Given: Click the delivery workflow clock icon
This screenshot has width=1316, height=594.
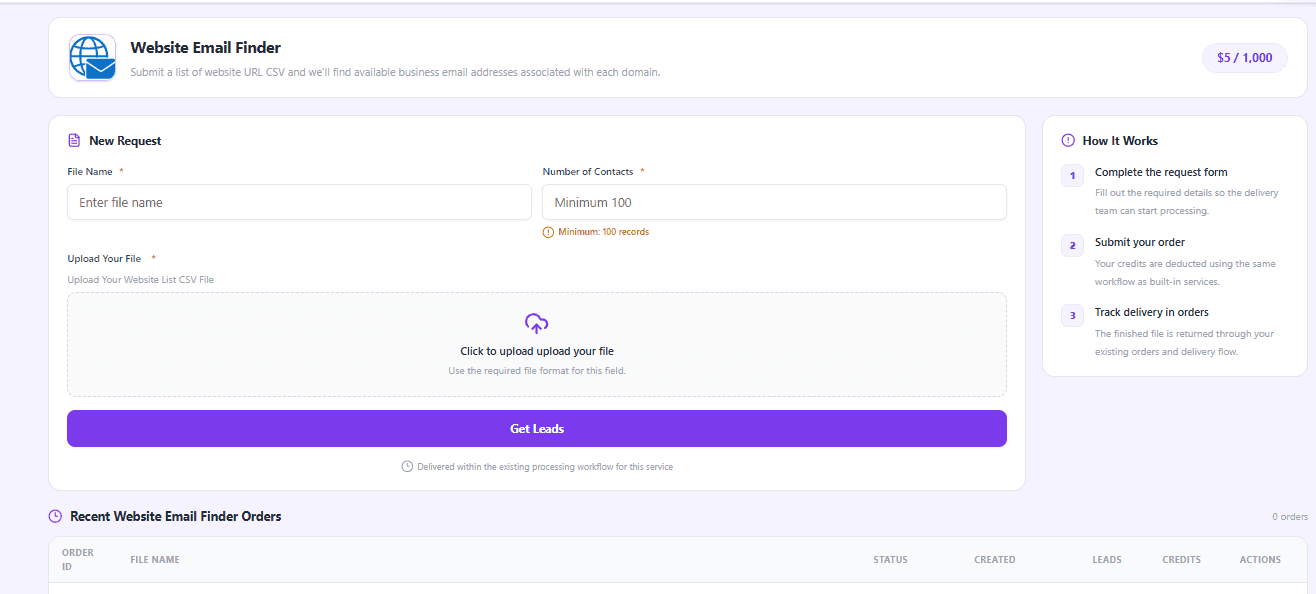Looking at the screenshot, I should point(407,466).
